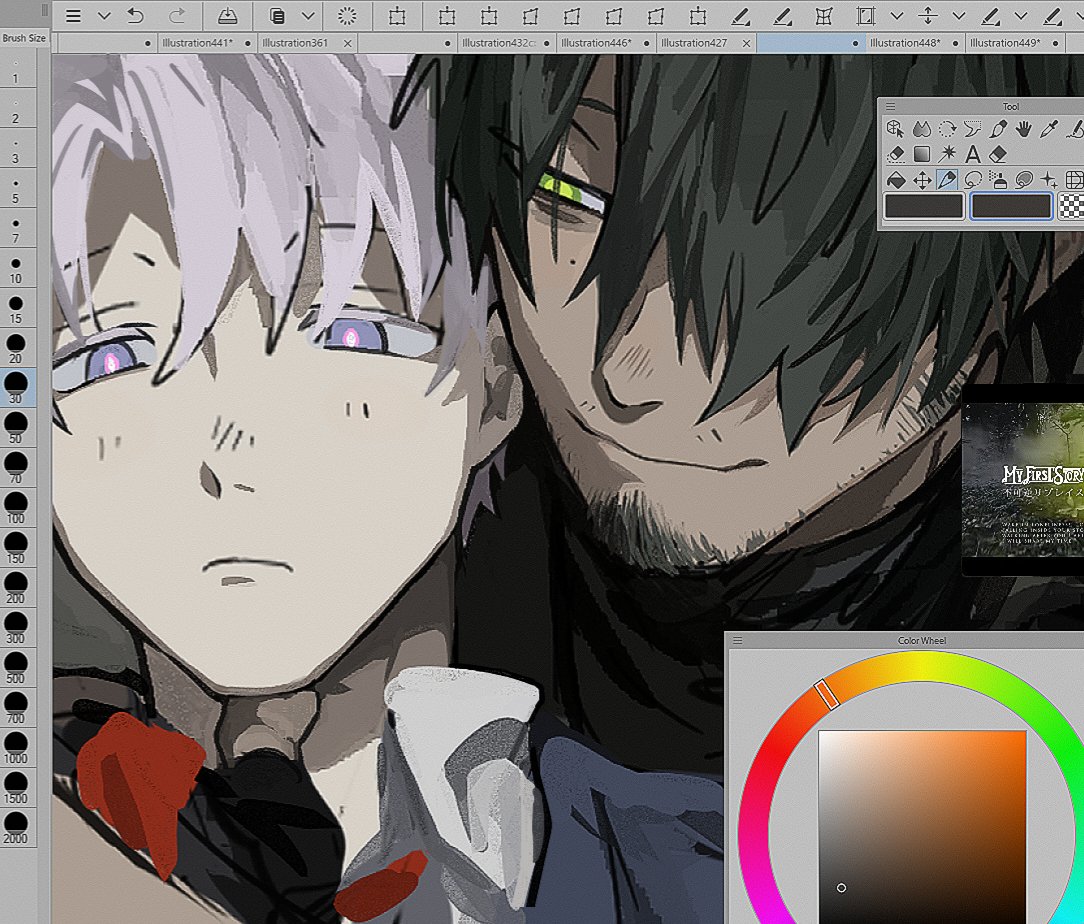The height and width of the screenshot is (924, 1084).
Task: Open the My First Story video thumbnail
Action: (x=1023, y=480)
